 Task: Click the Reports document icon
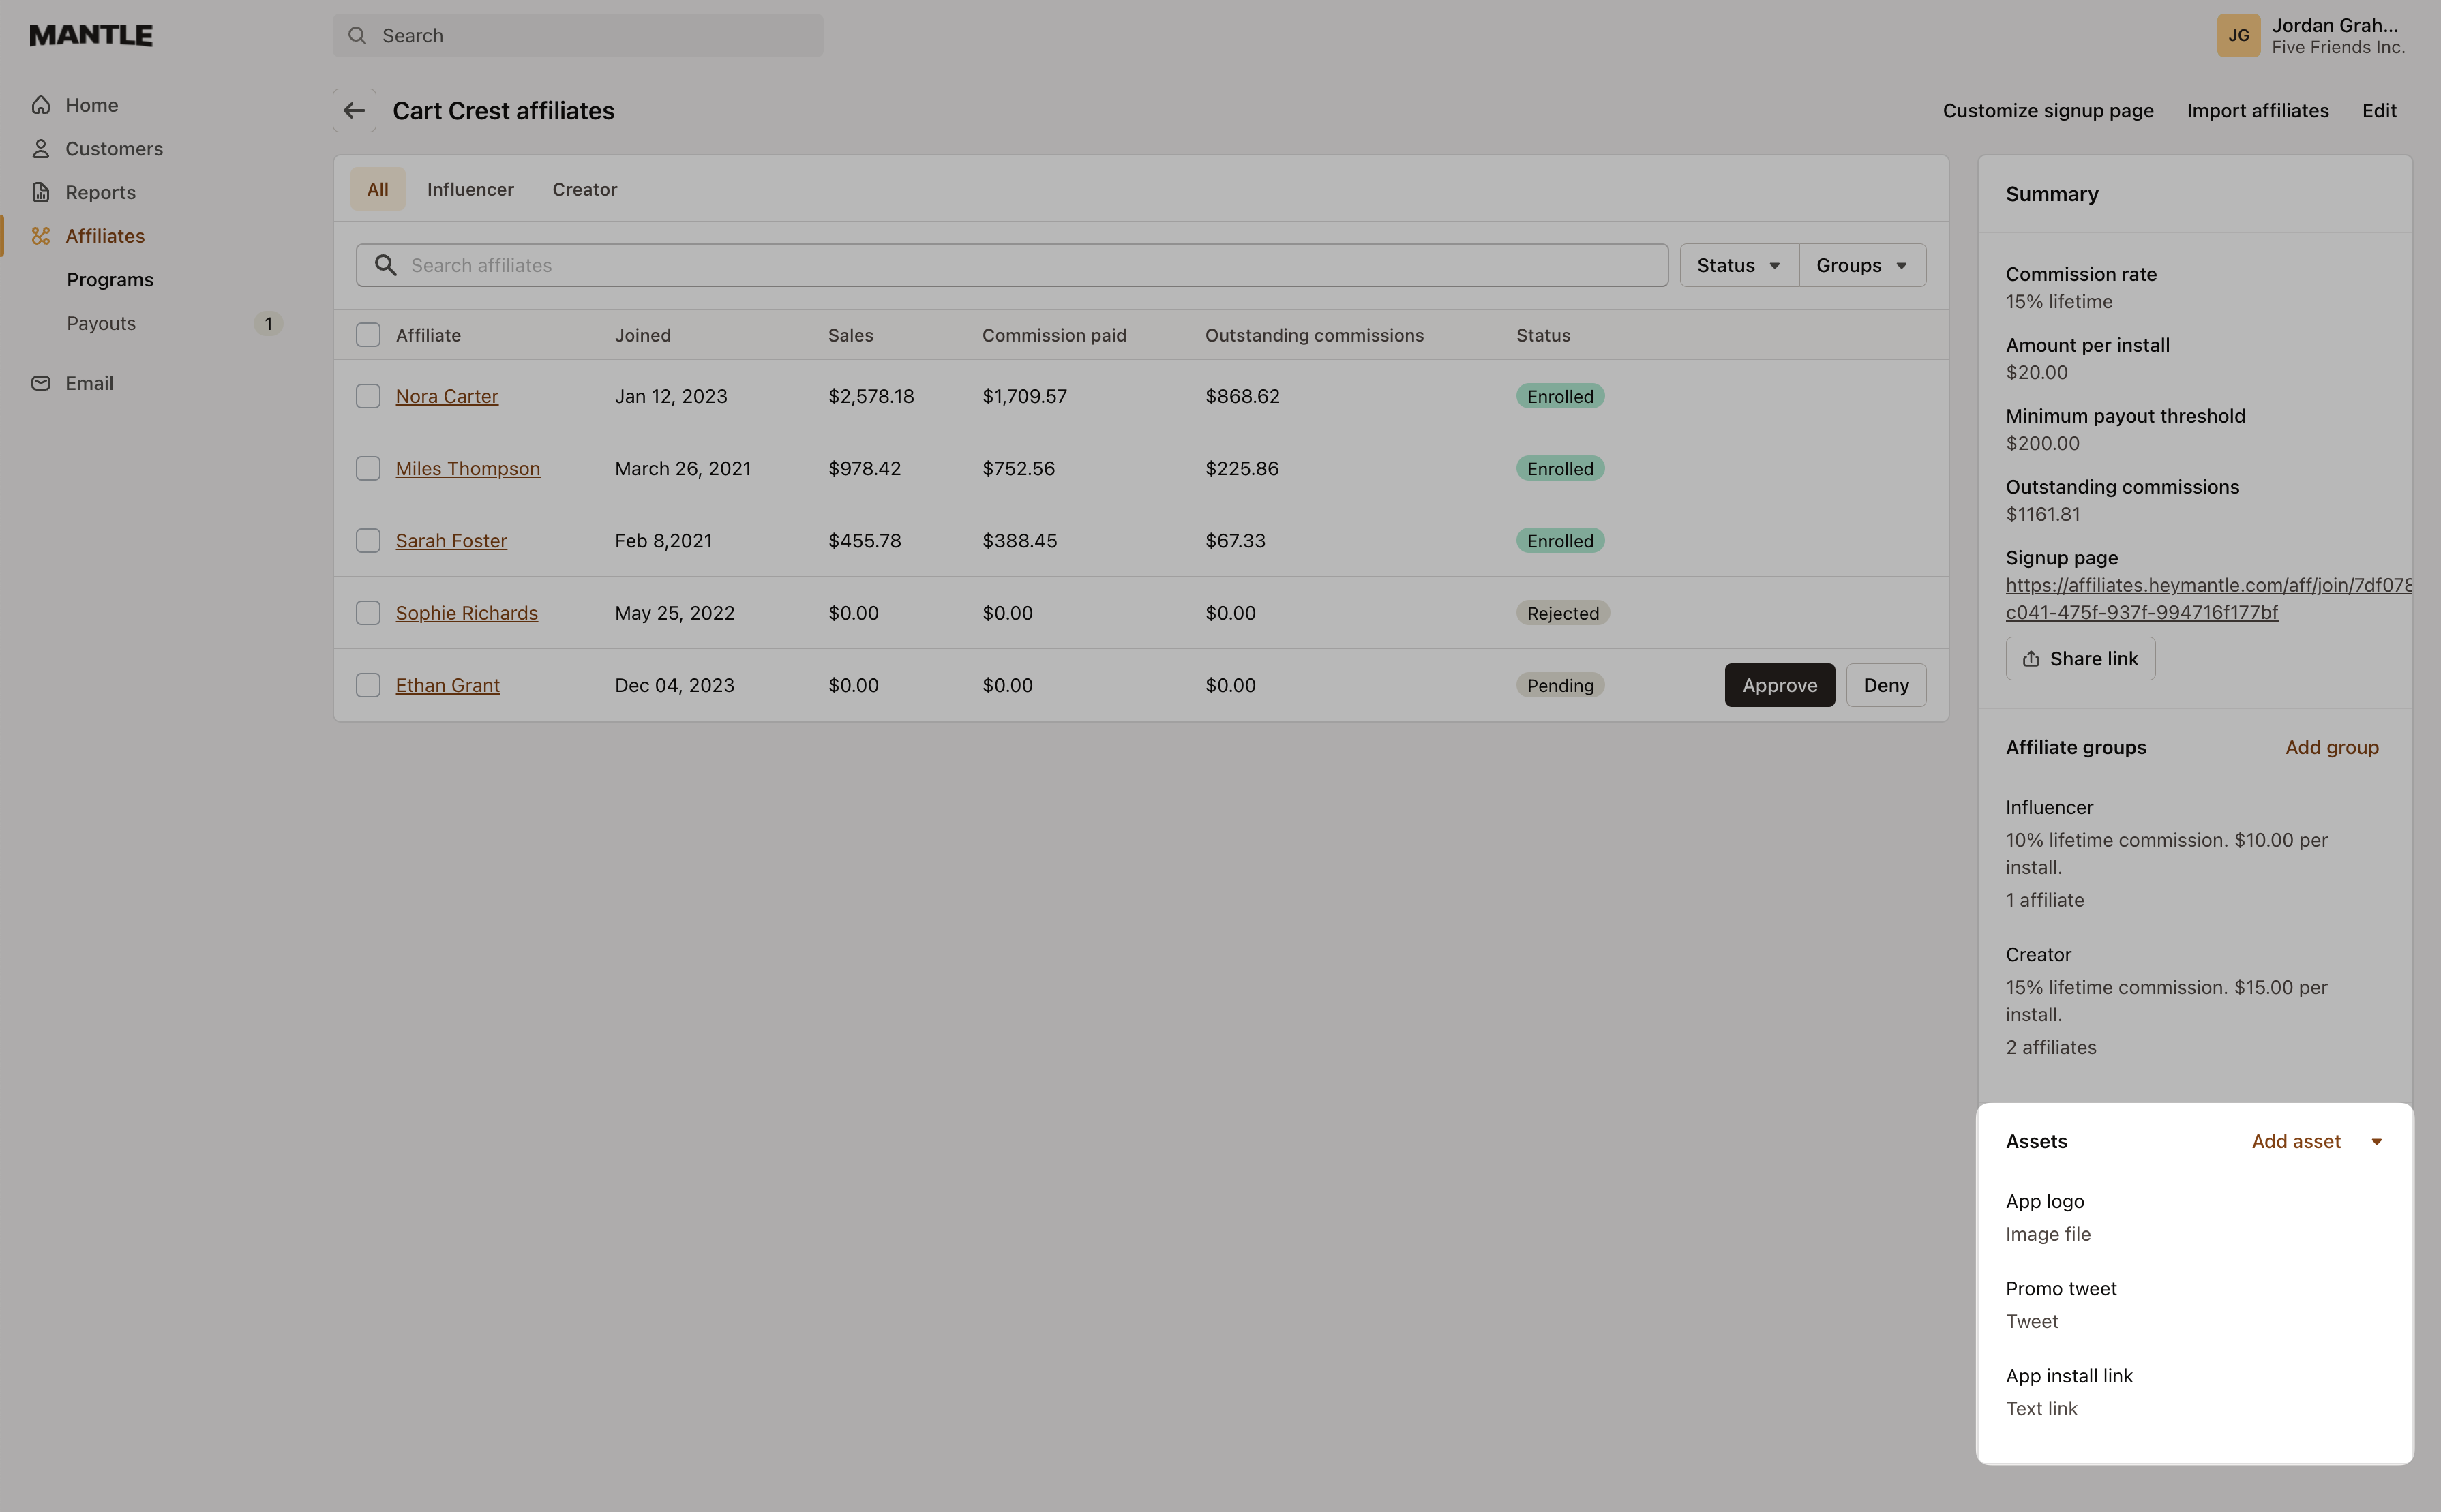41,192
